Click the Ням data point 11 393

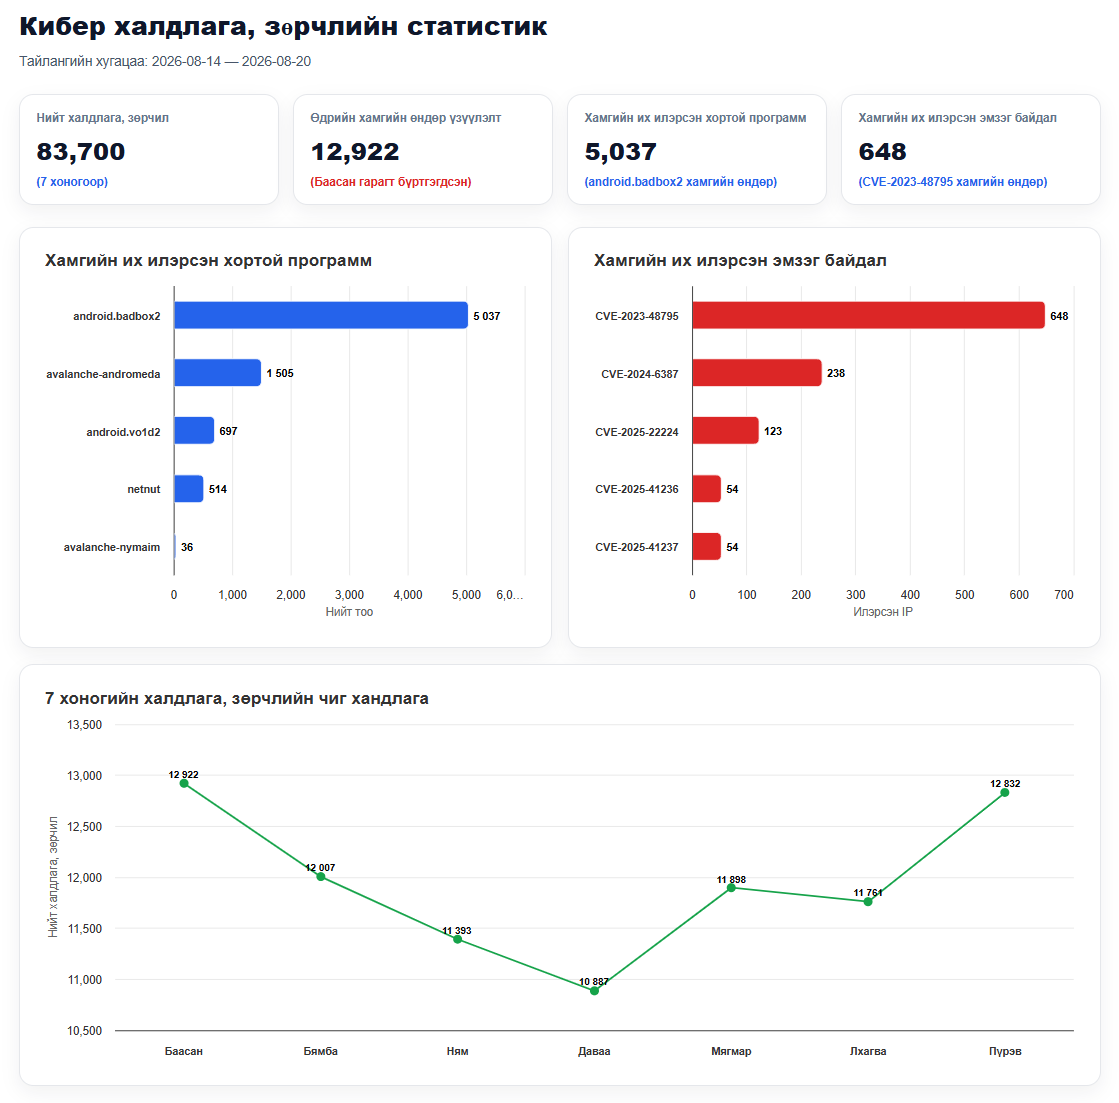[x=457, y=940]
